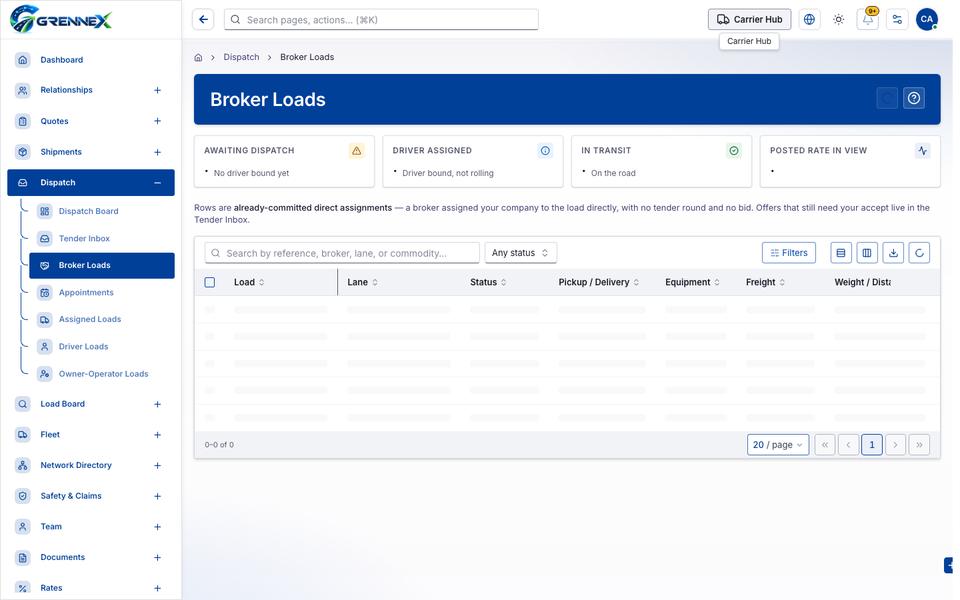Image resolution: width=960 pixels, height=600 pixels.
Task: Collapse the Dispatch menu
Action: click(157, 182)
